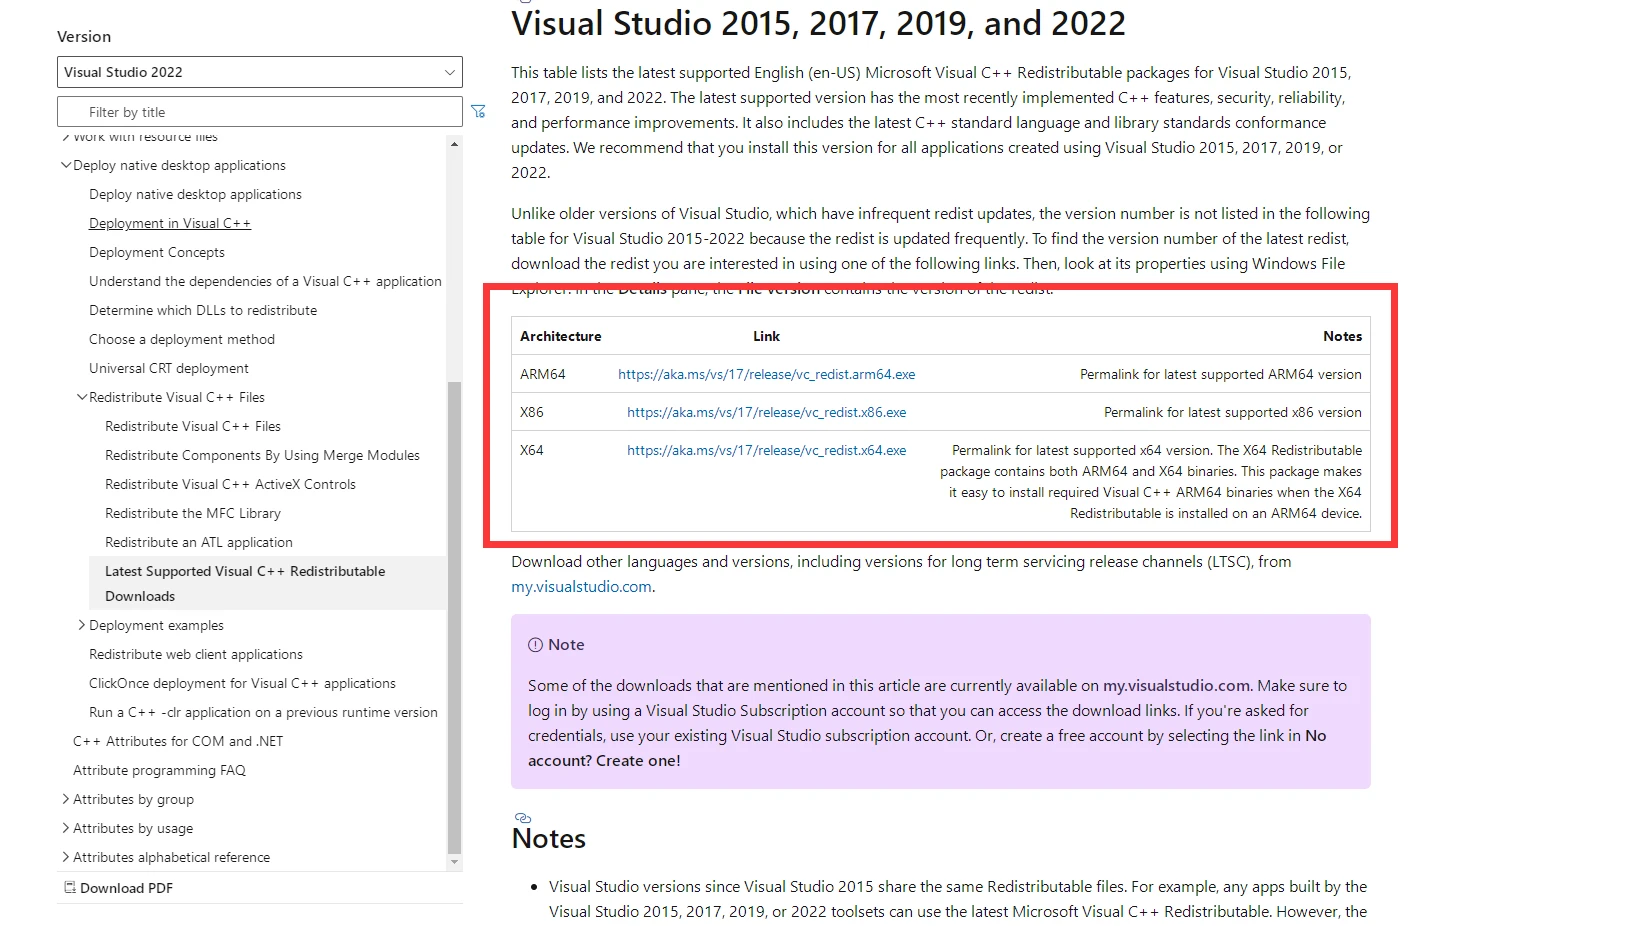1626x926 pixels.
Task: Collapse the 'Redistribute Visual C++ Files' chevron
Action: pos(82,397)
